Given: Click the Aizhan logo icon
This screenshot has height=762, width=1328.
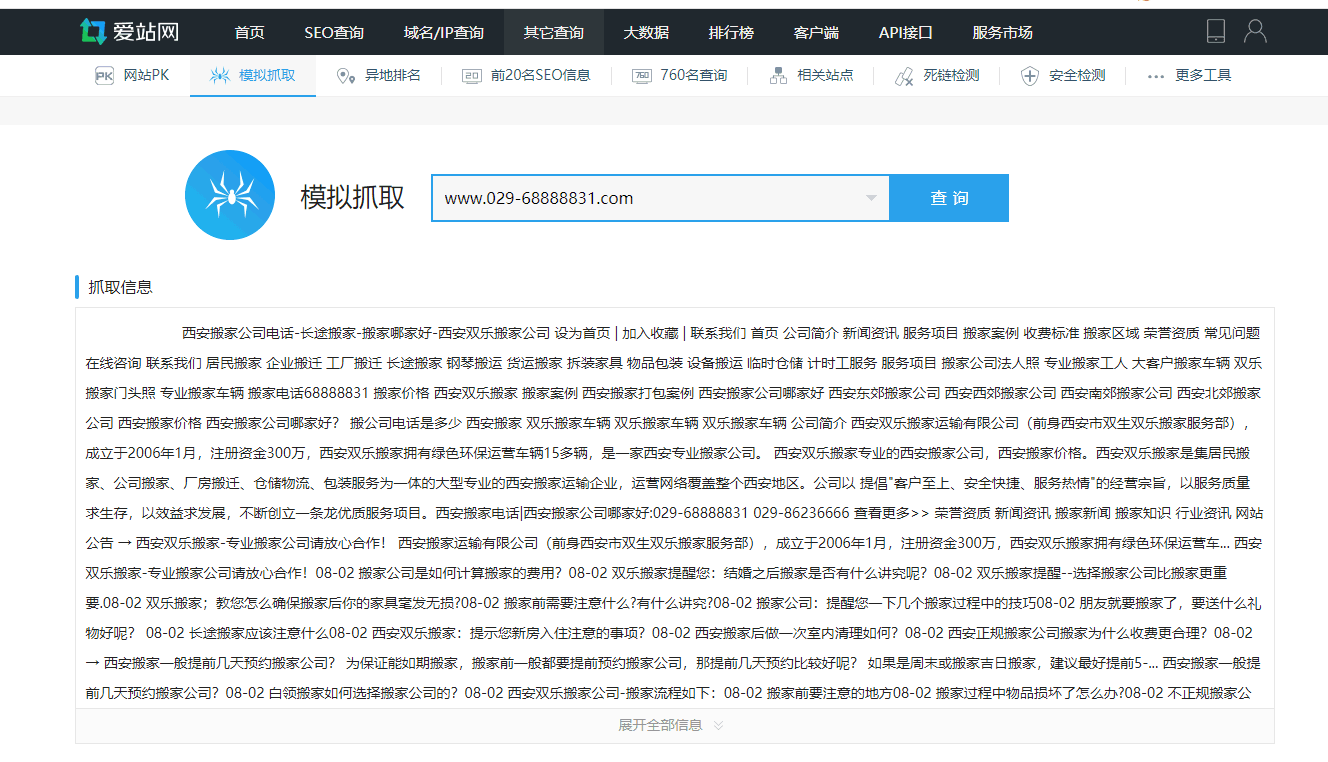Looking at the screenshot, I should [x=93, y=32].
